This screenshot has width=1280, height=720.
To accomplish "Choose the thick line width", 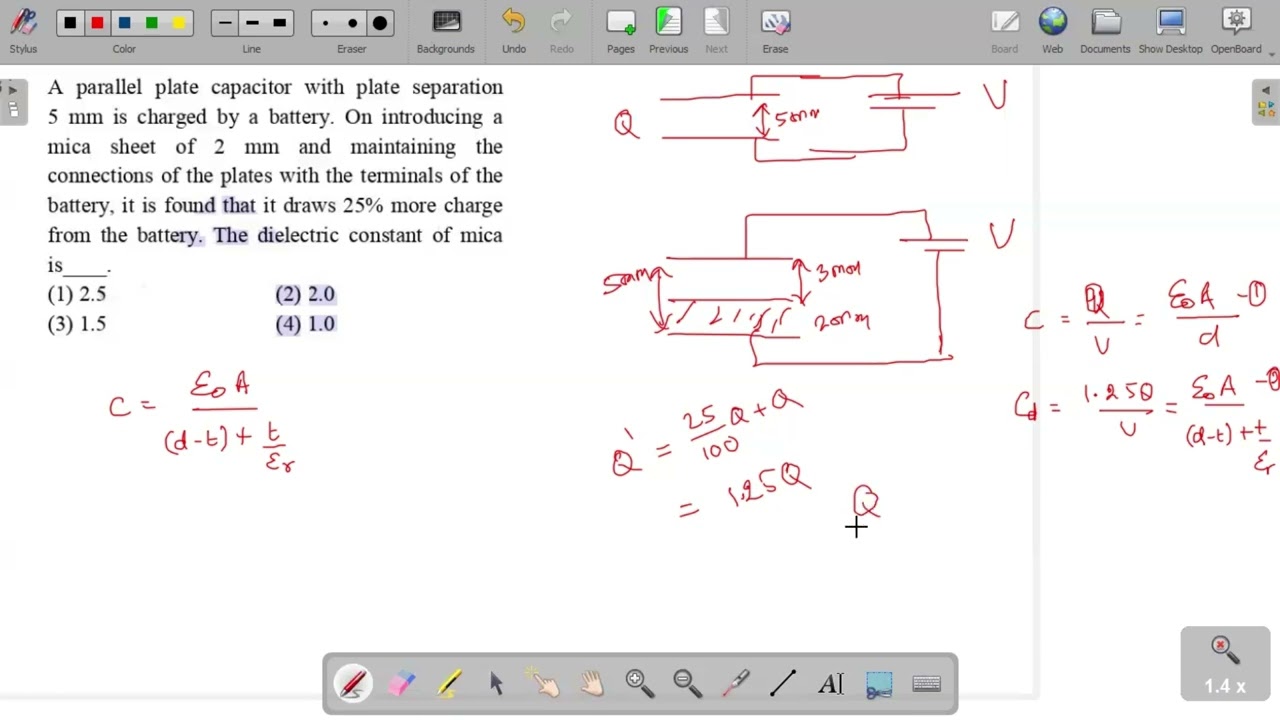I will 279,23.
